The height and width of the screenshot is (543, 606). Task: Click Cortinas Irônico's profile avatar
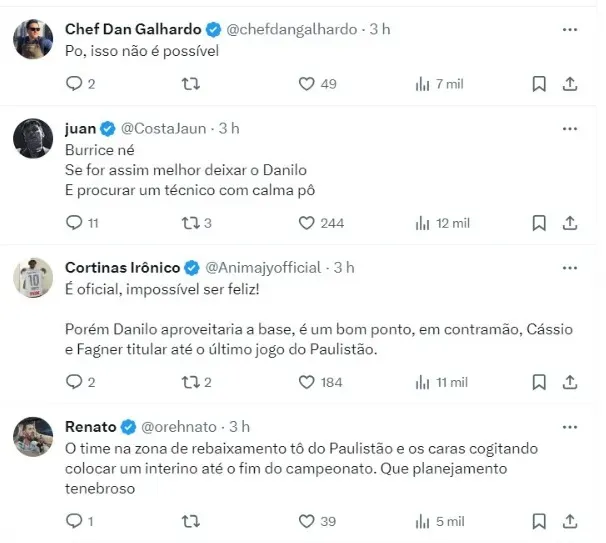coord(33,279)
